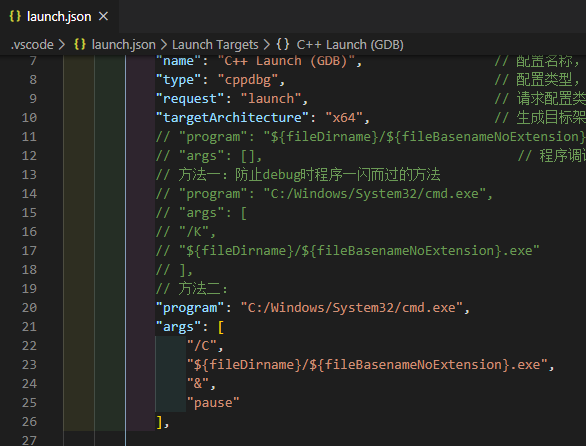Expand the chevron after launch.json breadcrumb
586x446 pixels.
(x=163, y=44)
